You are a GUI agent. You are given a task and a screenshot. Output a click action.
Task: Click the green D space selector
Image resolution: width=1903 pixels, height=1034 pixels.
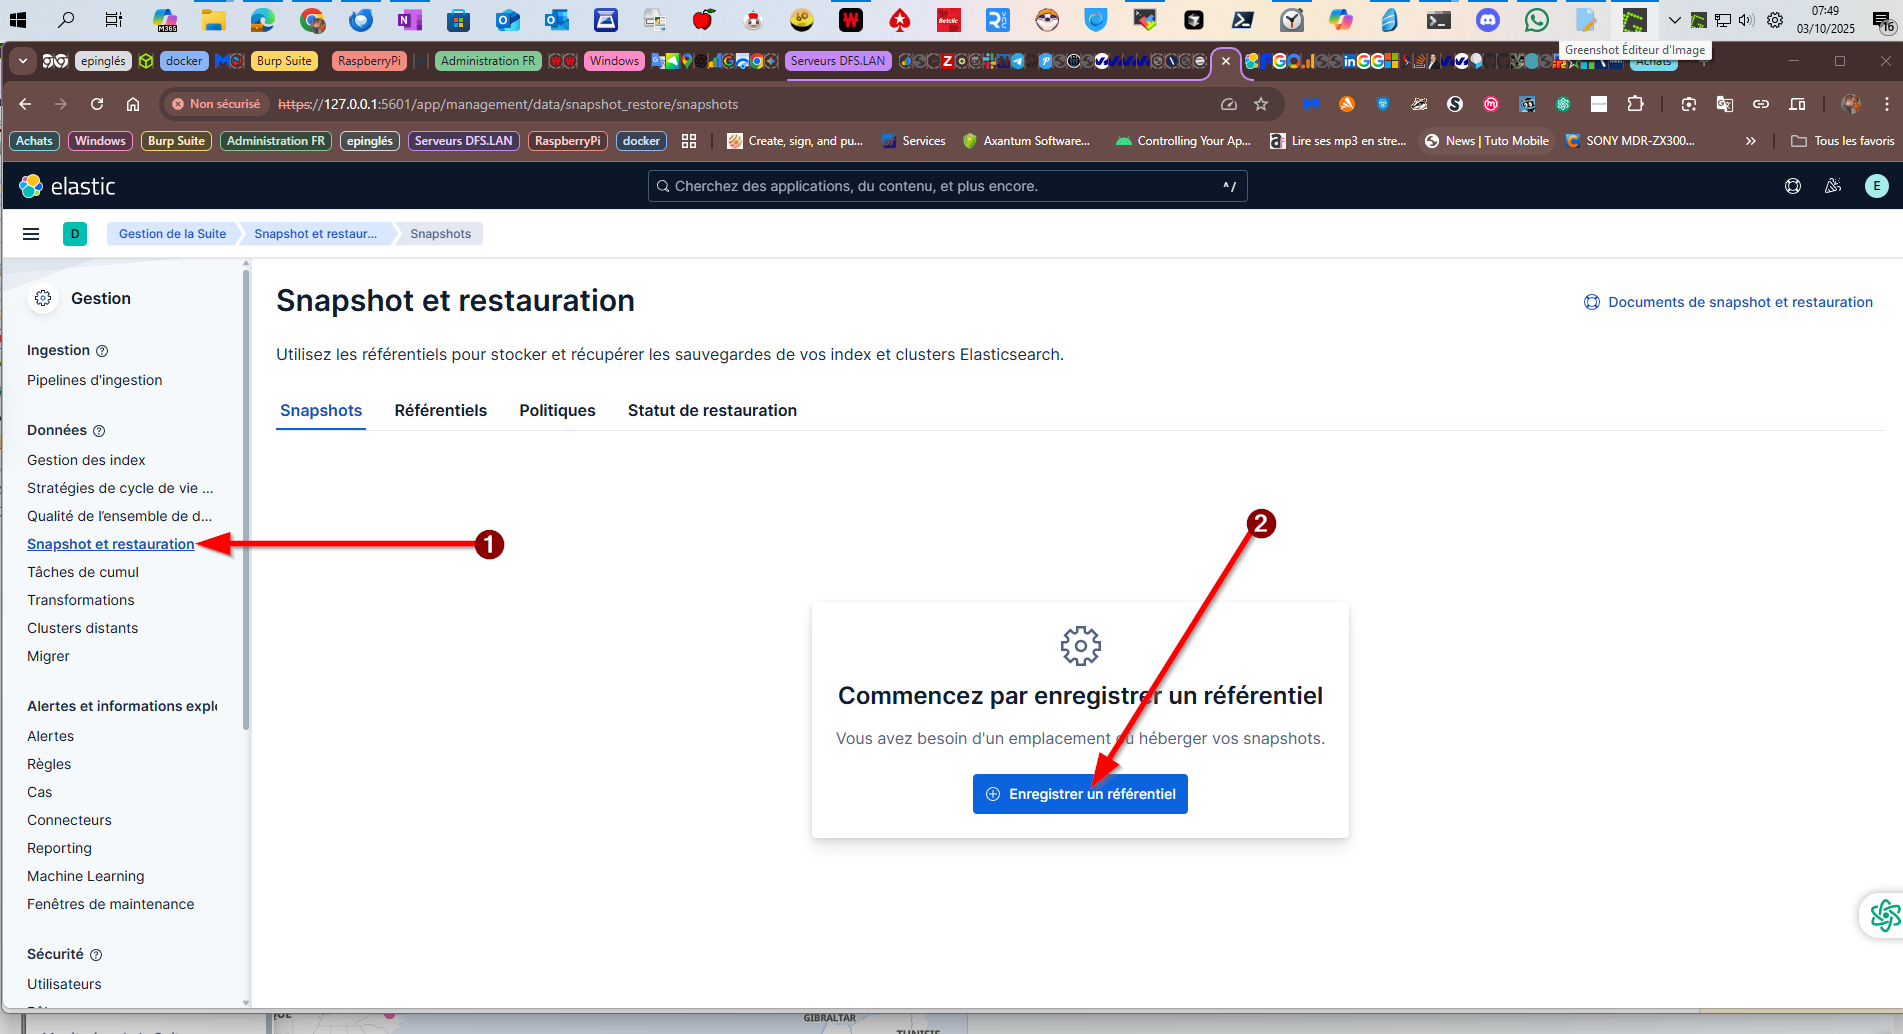pyautogui.click(x=75, y=234)
